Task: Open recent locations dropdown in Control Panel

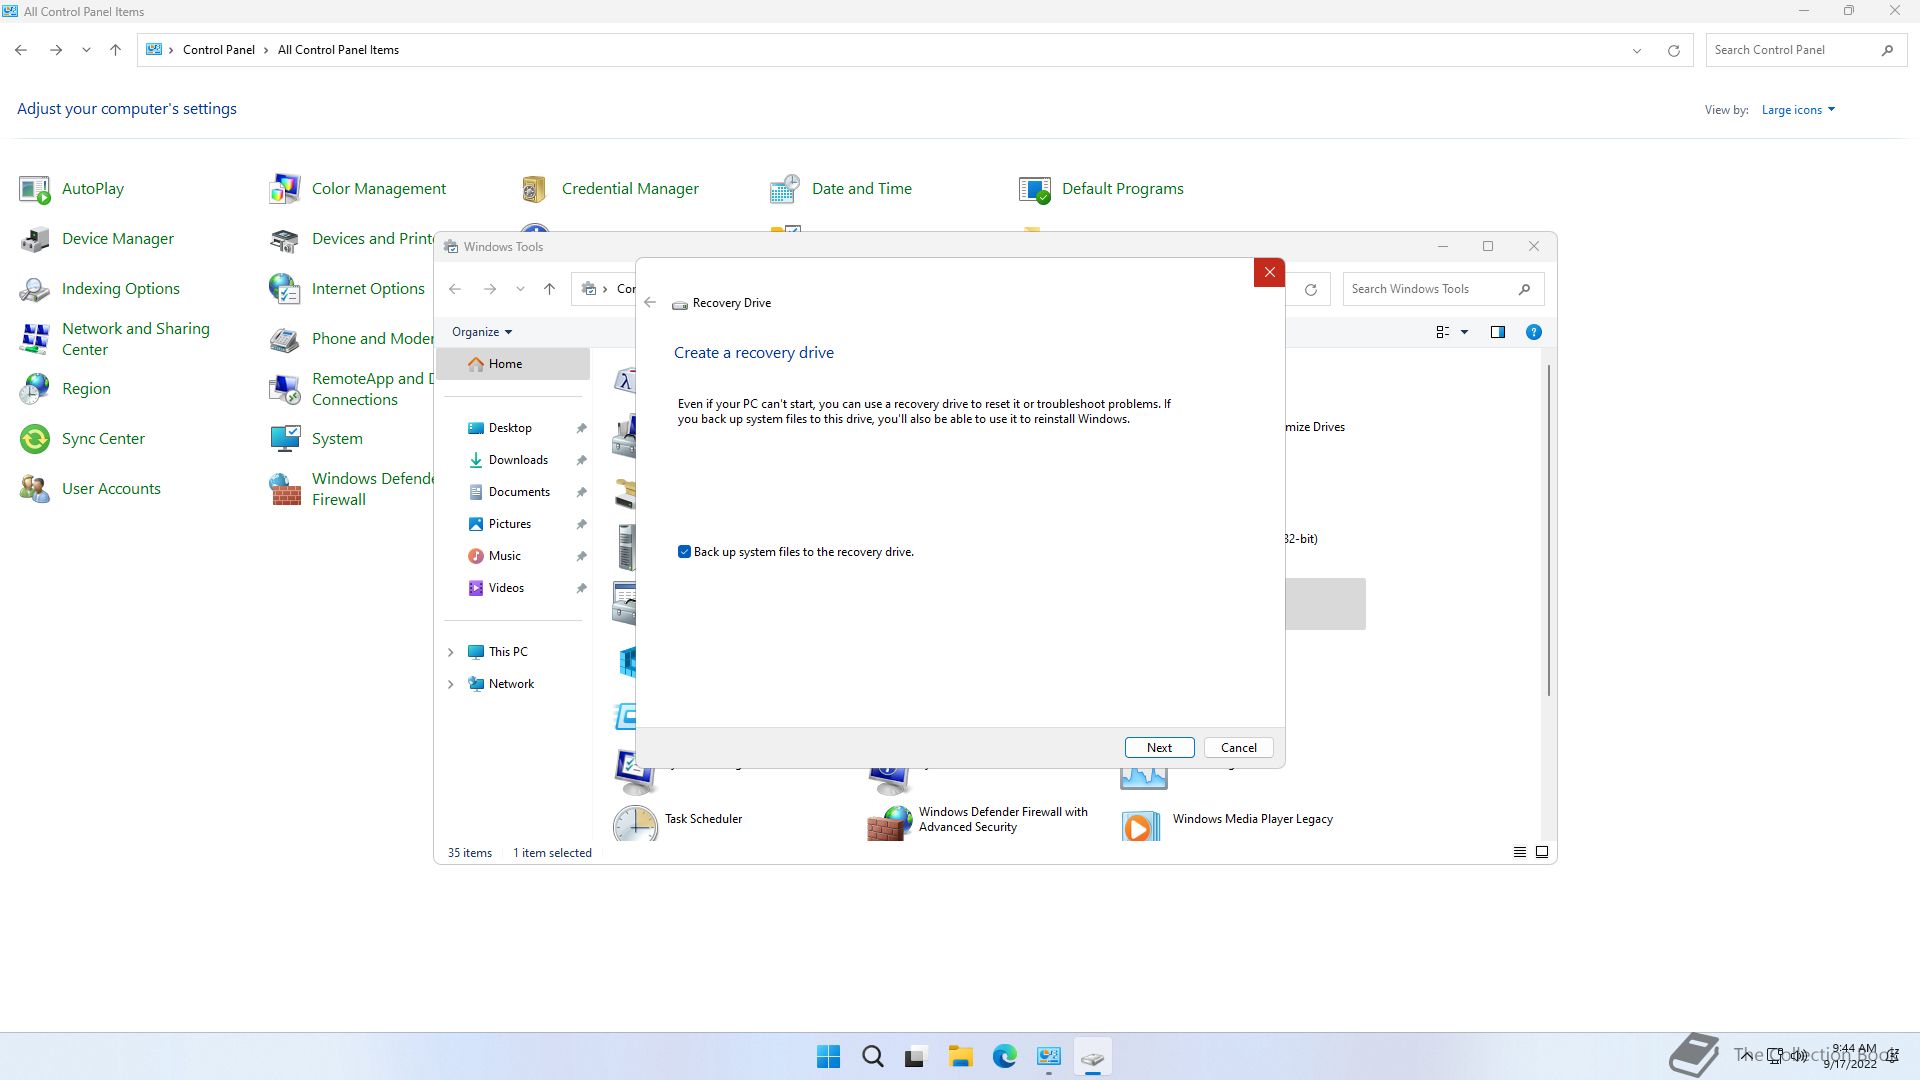Action: click(x=86, y=50)
